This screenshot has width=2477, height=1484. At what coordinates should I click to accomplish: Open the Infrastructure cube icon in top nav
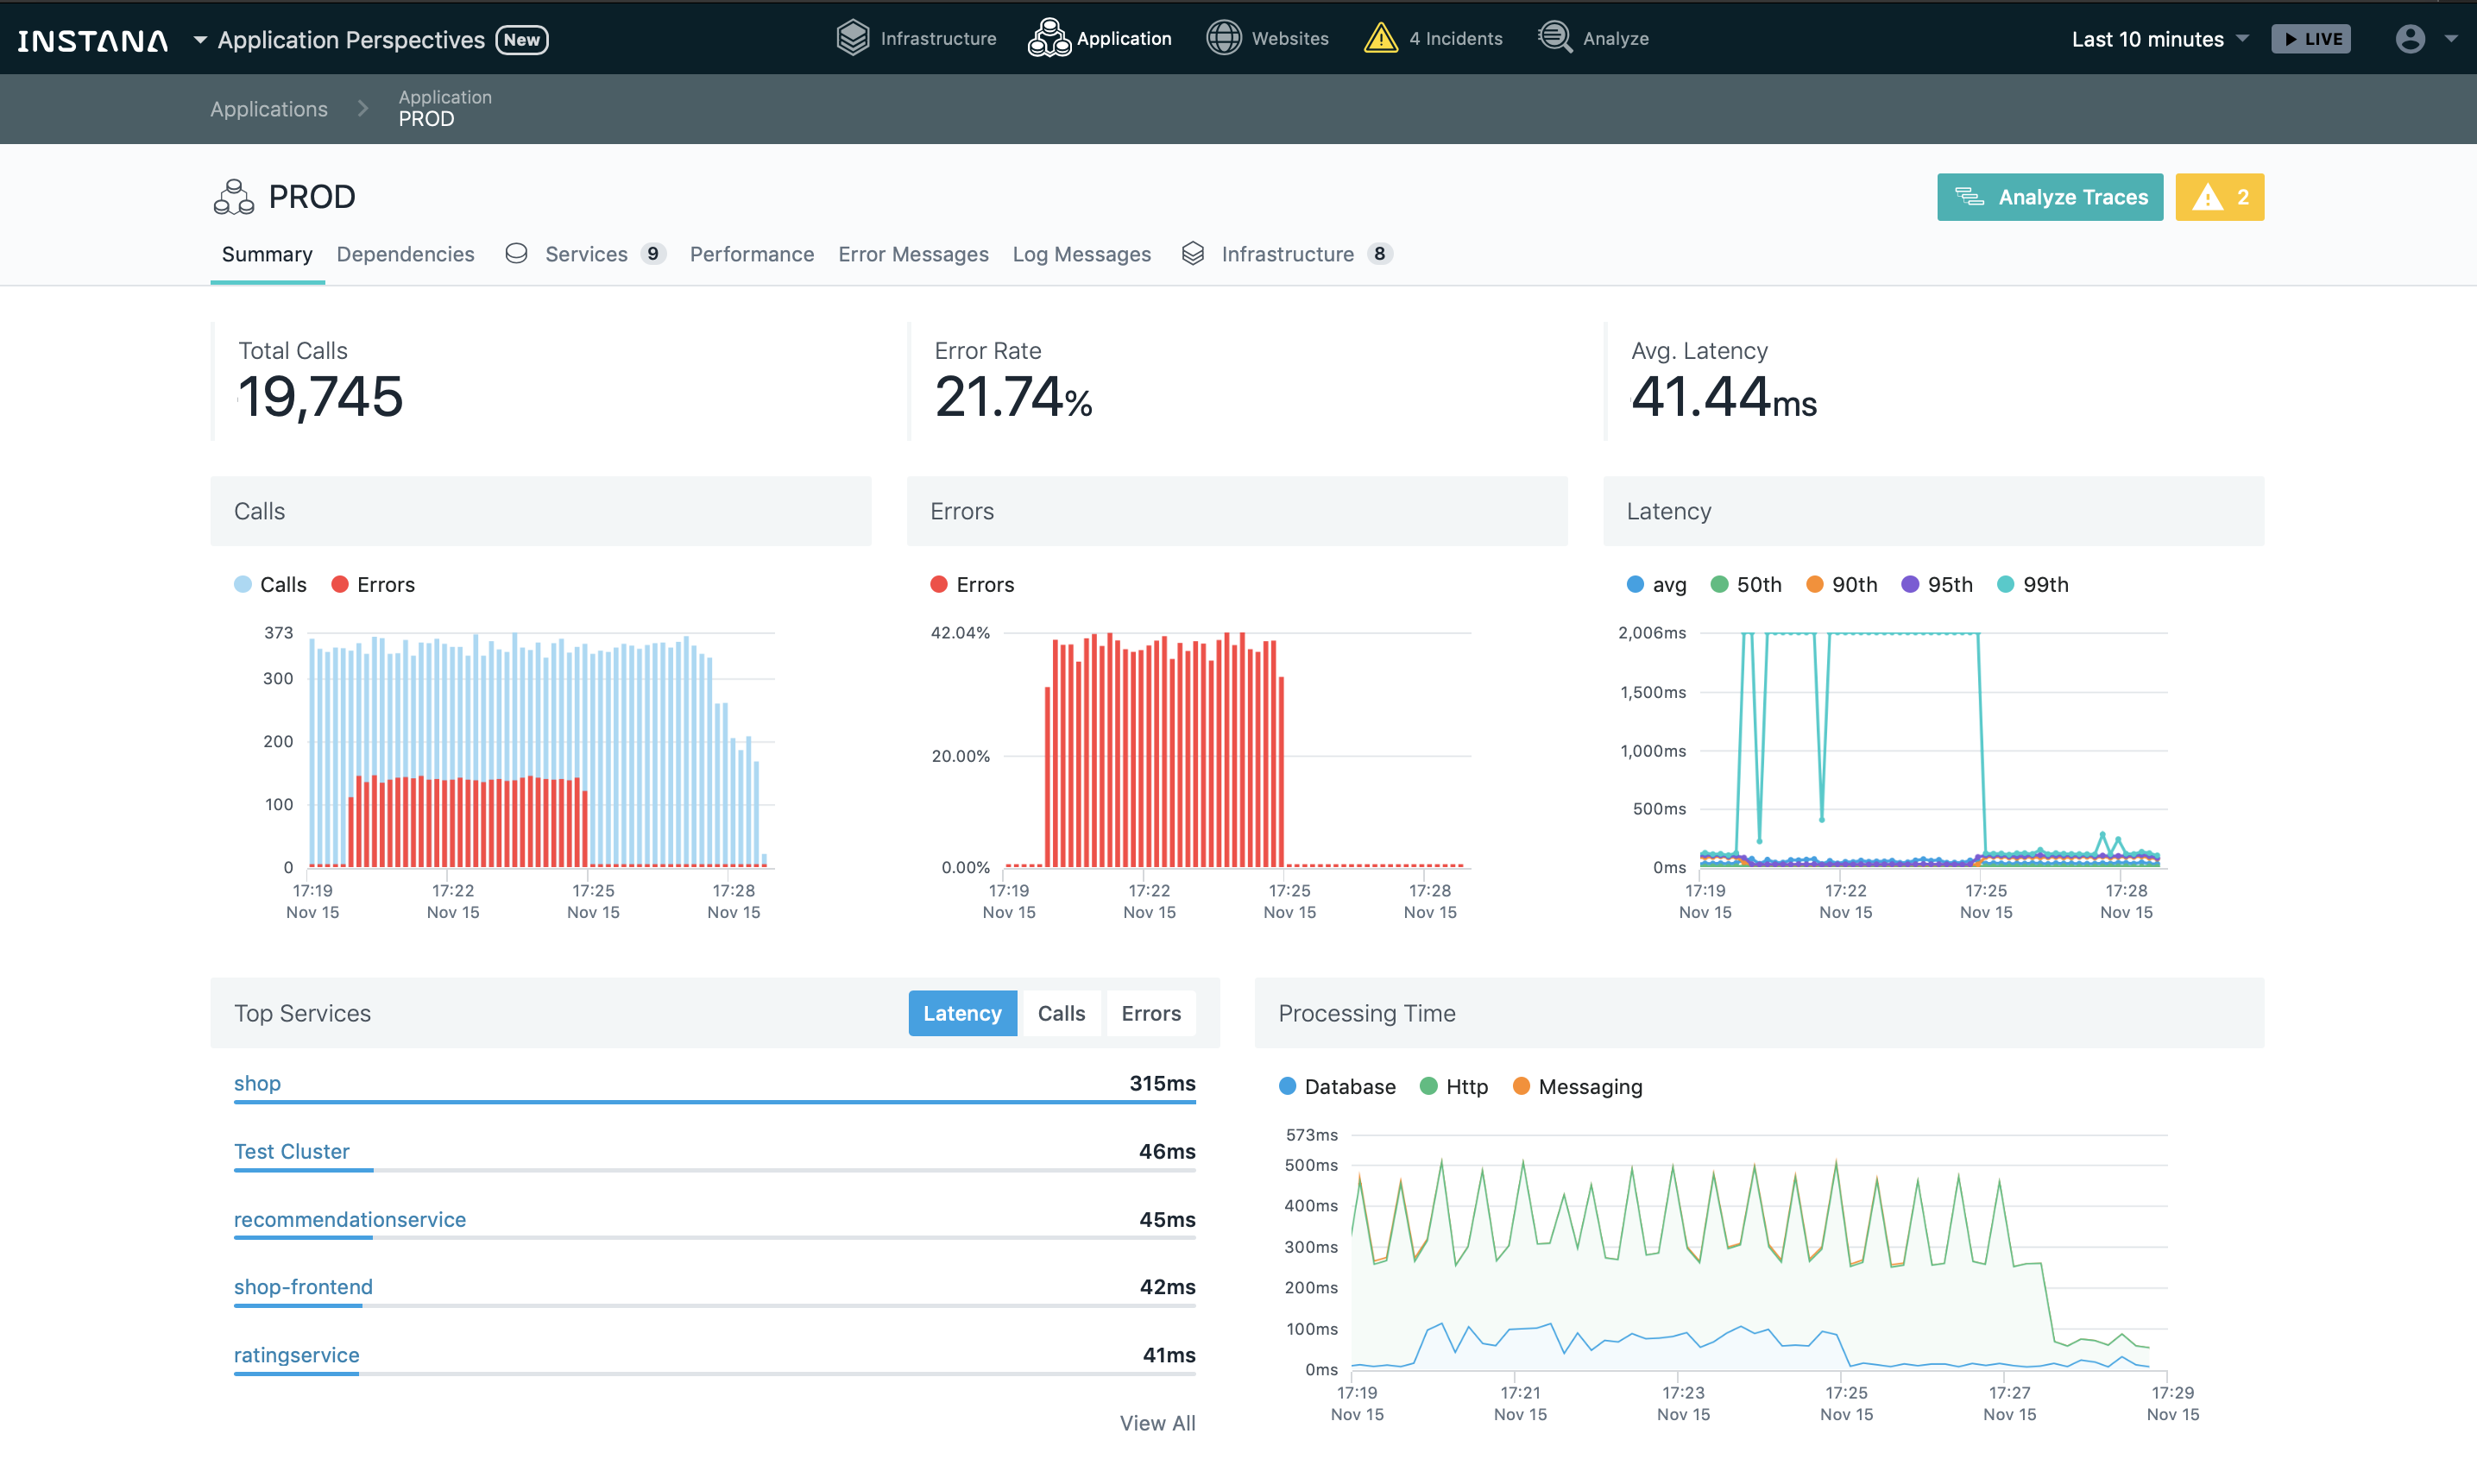[x=852, y=38]
